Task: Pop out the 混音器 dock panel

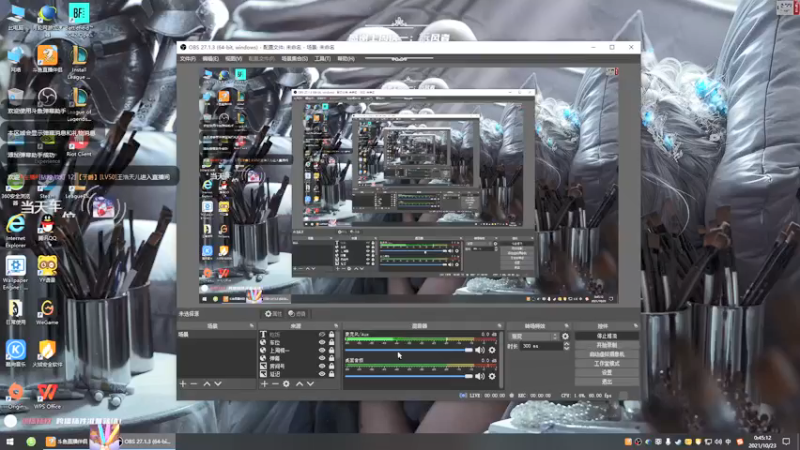Action: (499, 326)
